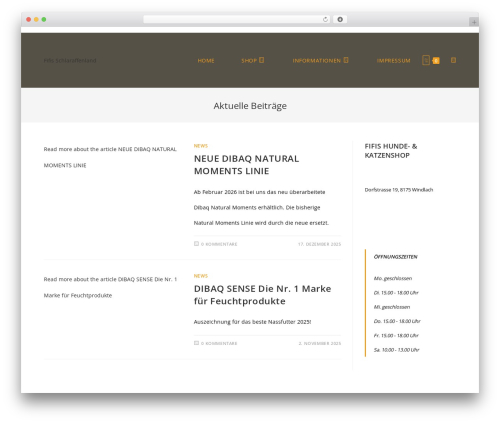Click comment icon under NEUE DIBAQ article

[x=196, y=244]
